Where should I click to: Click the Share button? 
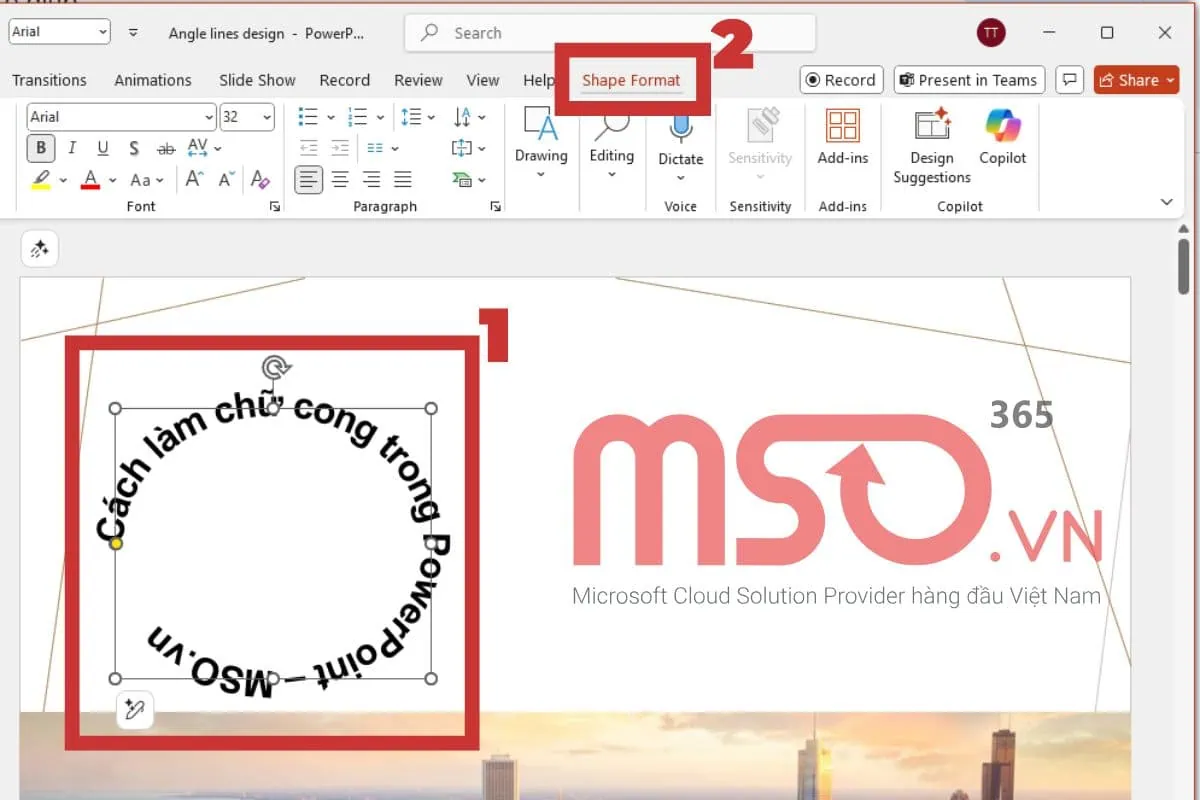point(1136,80)
